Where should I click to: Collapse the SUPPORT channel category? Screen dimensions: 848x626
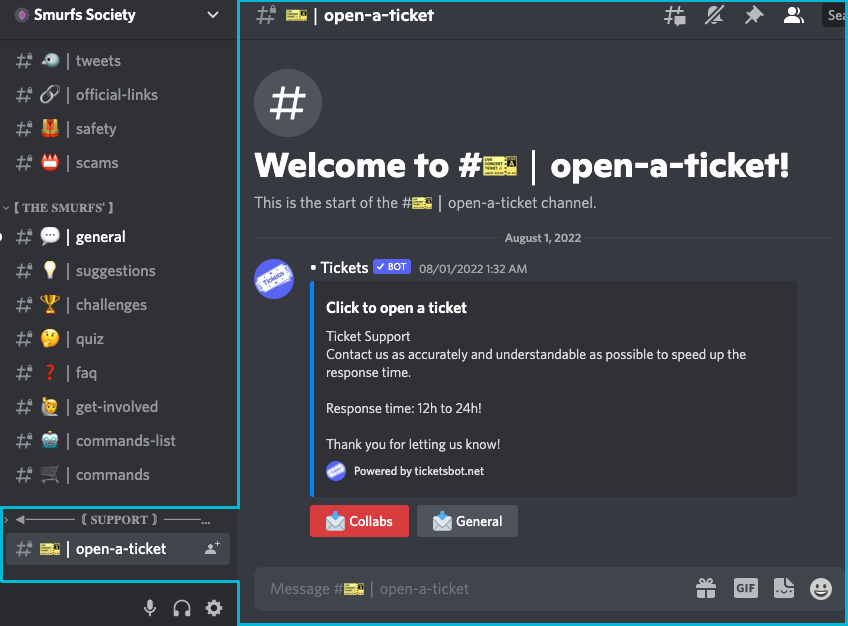tap(110, 520)
